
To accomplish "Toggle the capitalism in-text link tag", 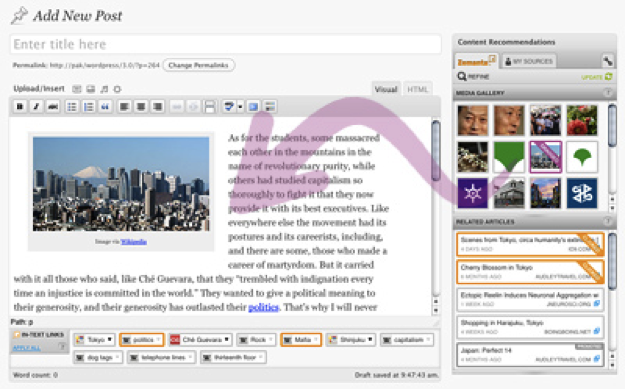I will [x=407, y=340].
